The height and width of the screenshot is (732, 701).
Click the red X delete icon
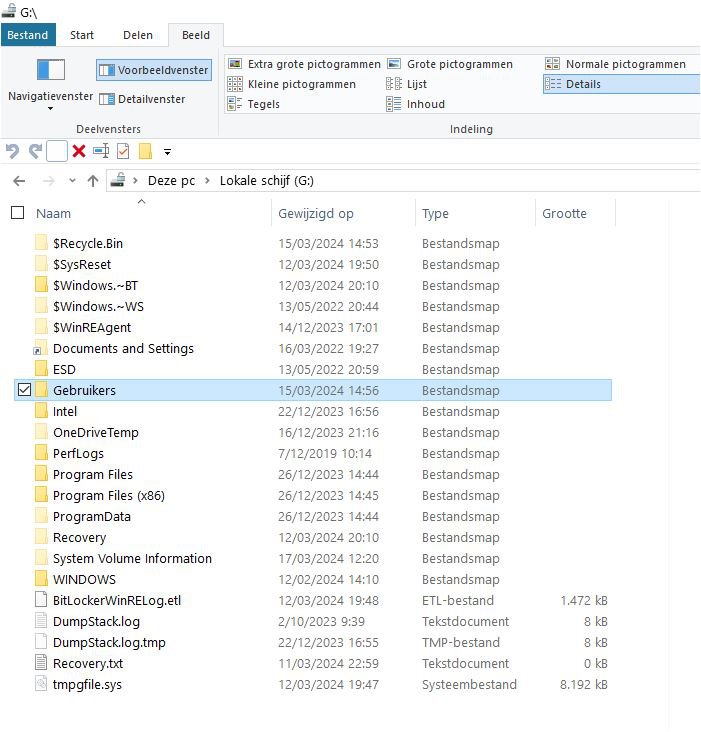(79, 151)
